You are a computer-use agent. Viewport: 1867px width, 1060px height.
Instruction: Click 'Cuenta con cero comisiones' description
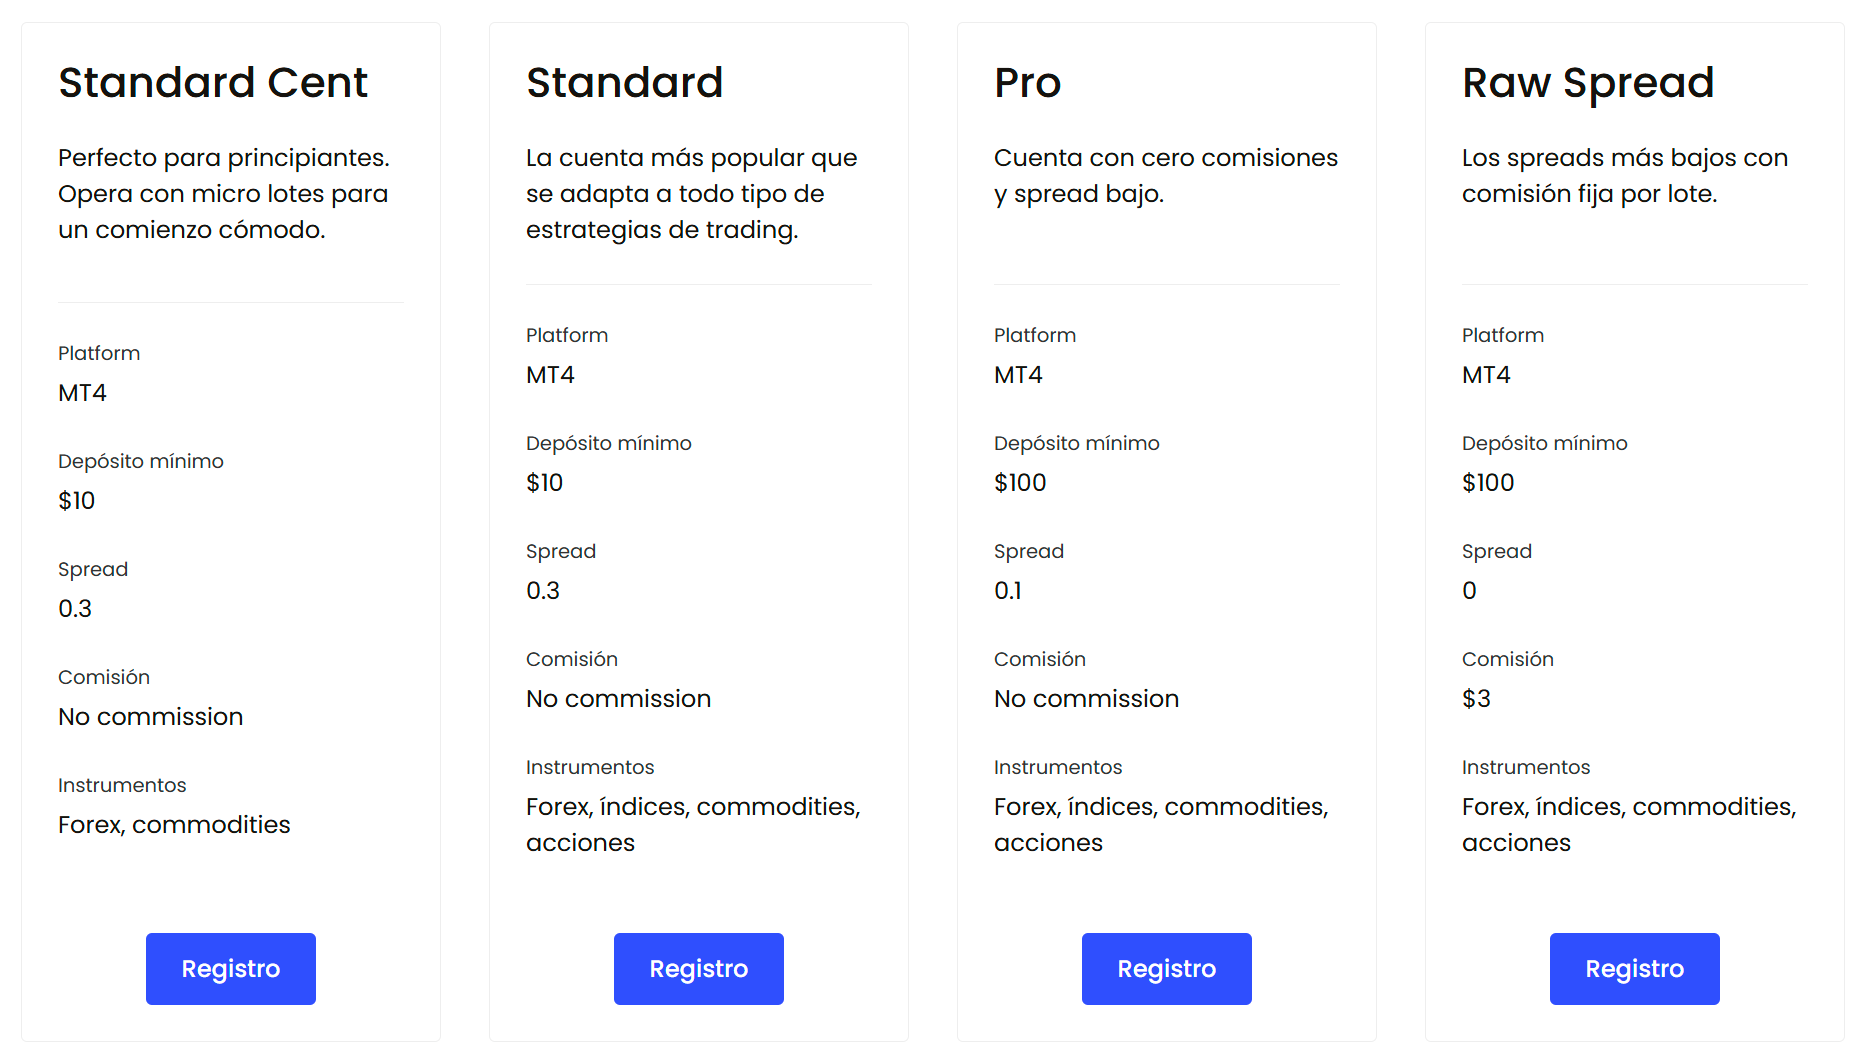(1166, 175)
